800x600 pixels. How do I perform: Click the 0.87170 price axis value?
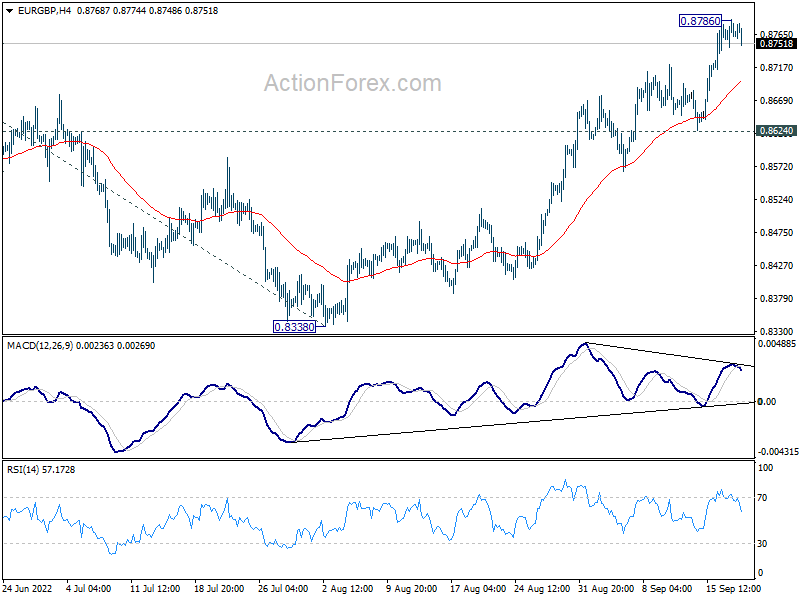coord(777,68)
